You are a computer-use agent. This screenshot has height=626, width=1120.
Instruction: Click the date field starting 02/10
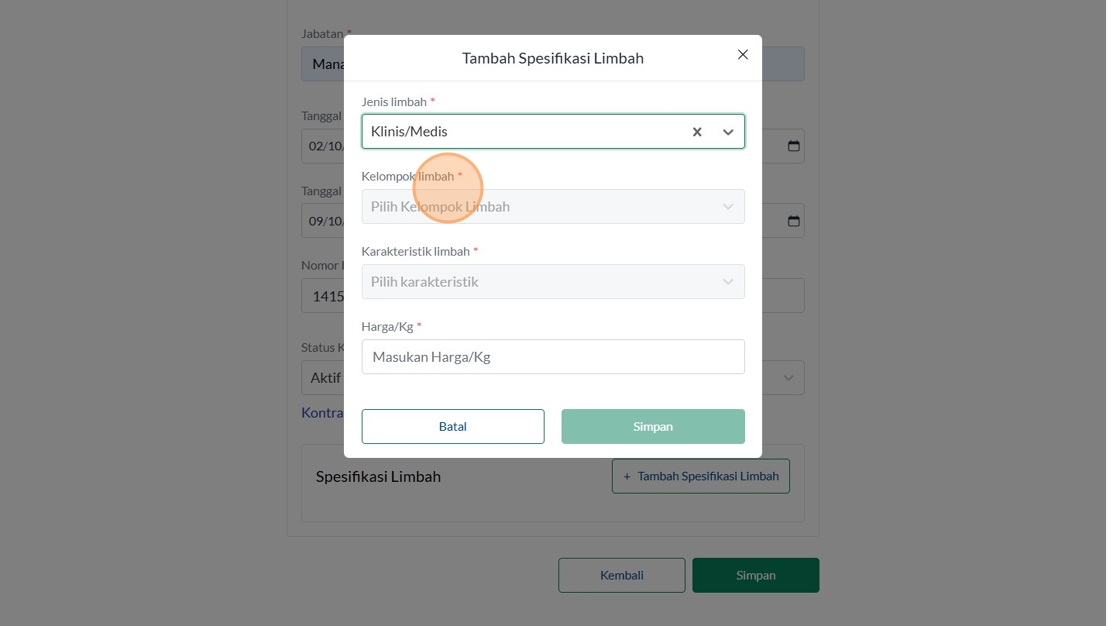click(323, 146)
